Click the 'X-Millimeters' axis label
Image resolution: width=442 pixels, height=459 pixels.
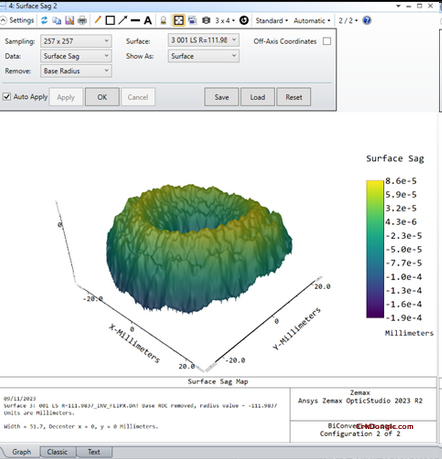(x=134, y=343)
